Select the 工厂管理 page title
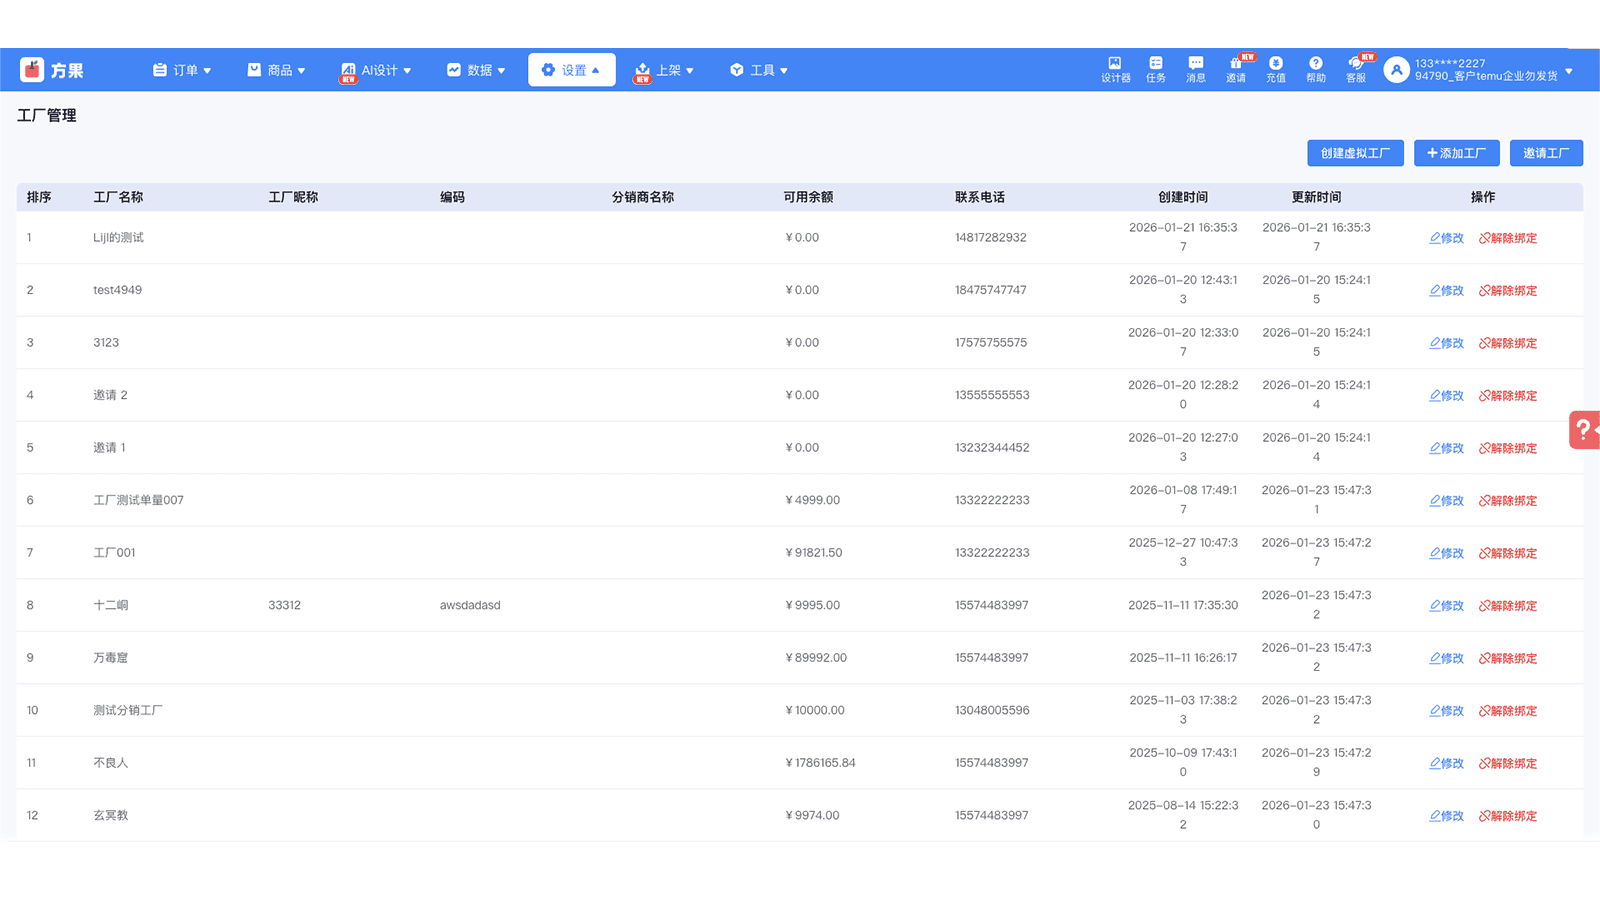The height and width of the screenshot is (900, 1600). 47,115
